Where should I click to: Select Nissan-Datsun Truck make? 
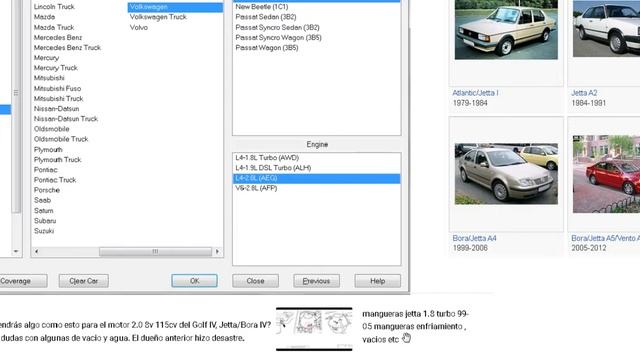pyautogui.click(x=66, y=119)
